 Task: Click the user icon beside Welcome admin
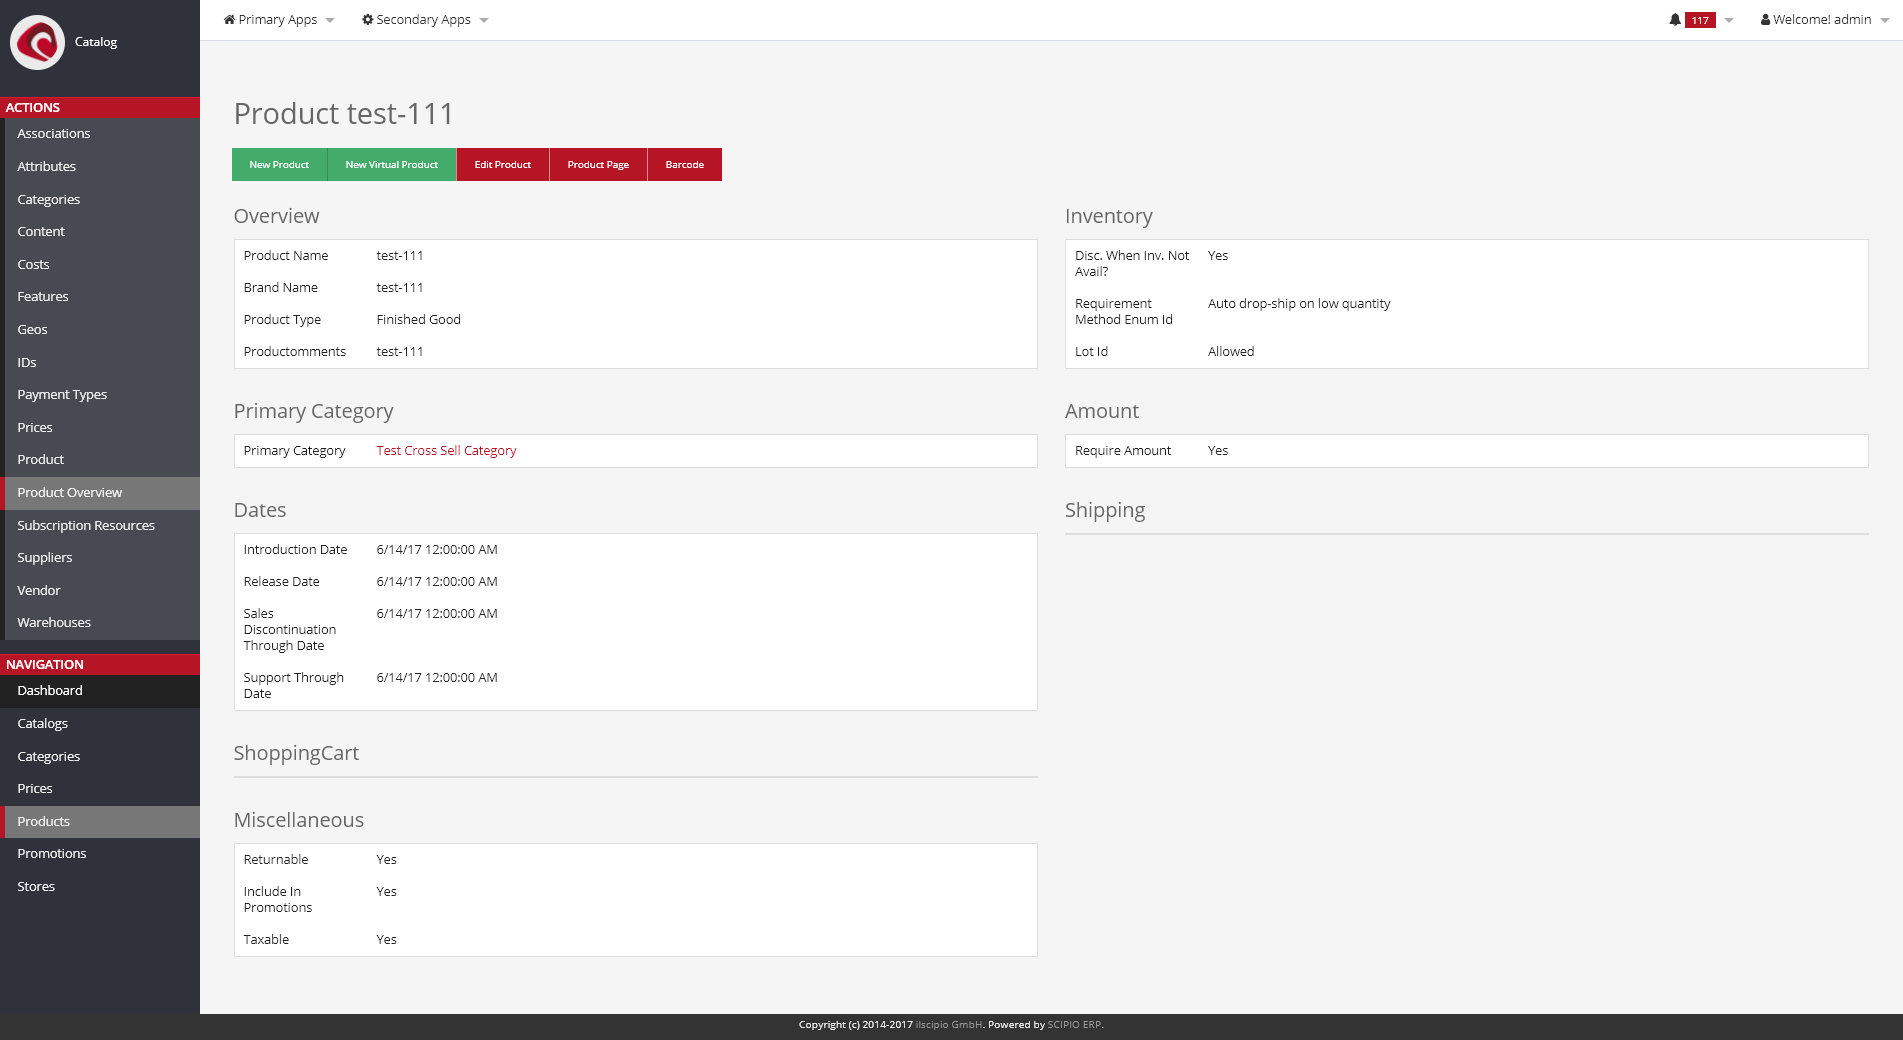(x=1765, y=20)
